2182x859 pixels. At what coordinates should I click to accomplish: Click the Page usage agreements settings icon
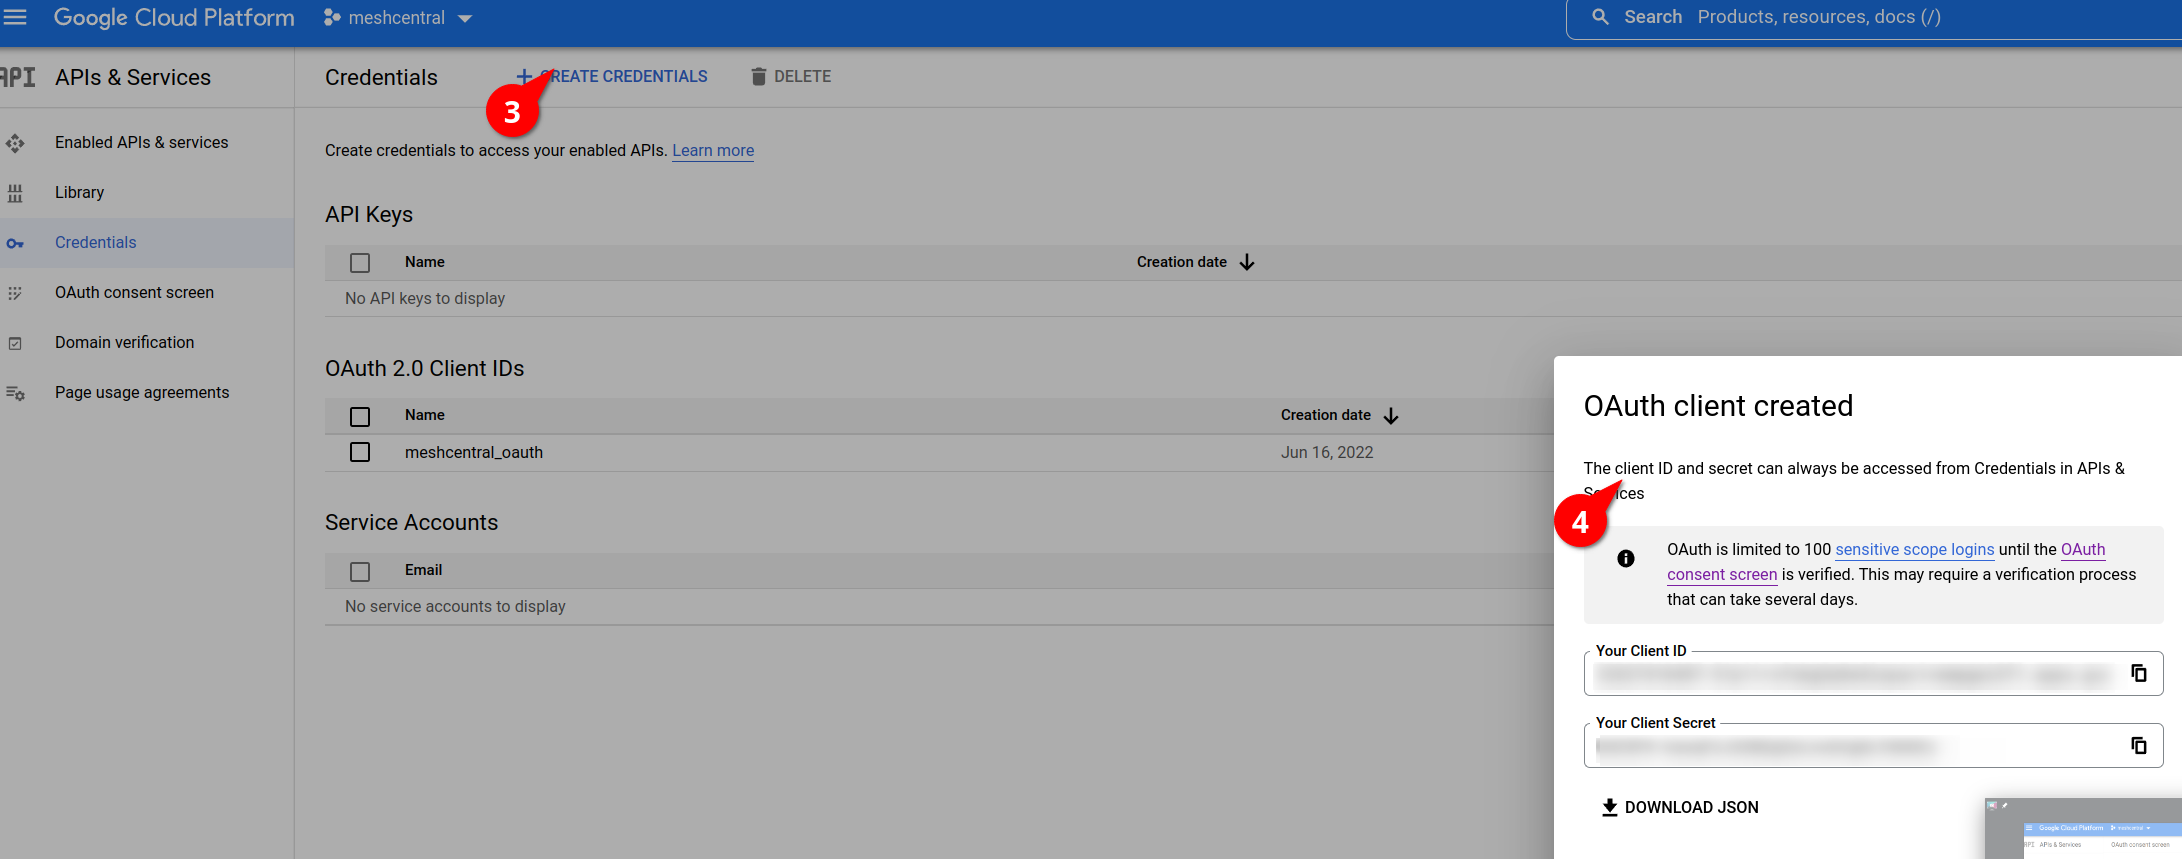pyautogui.click(x=15, y=393)
